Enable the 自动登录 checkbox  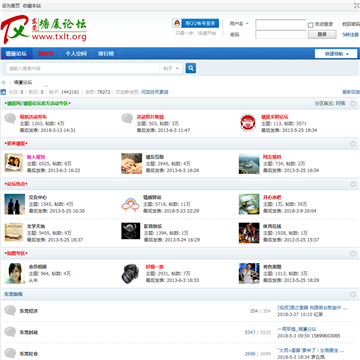pos(310,25)
